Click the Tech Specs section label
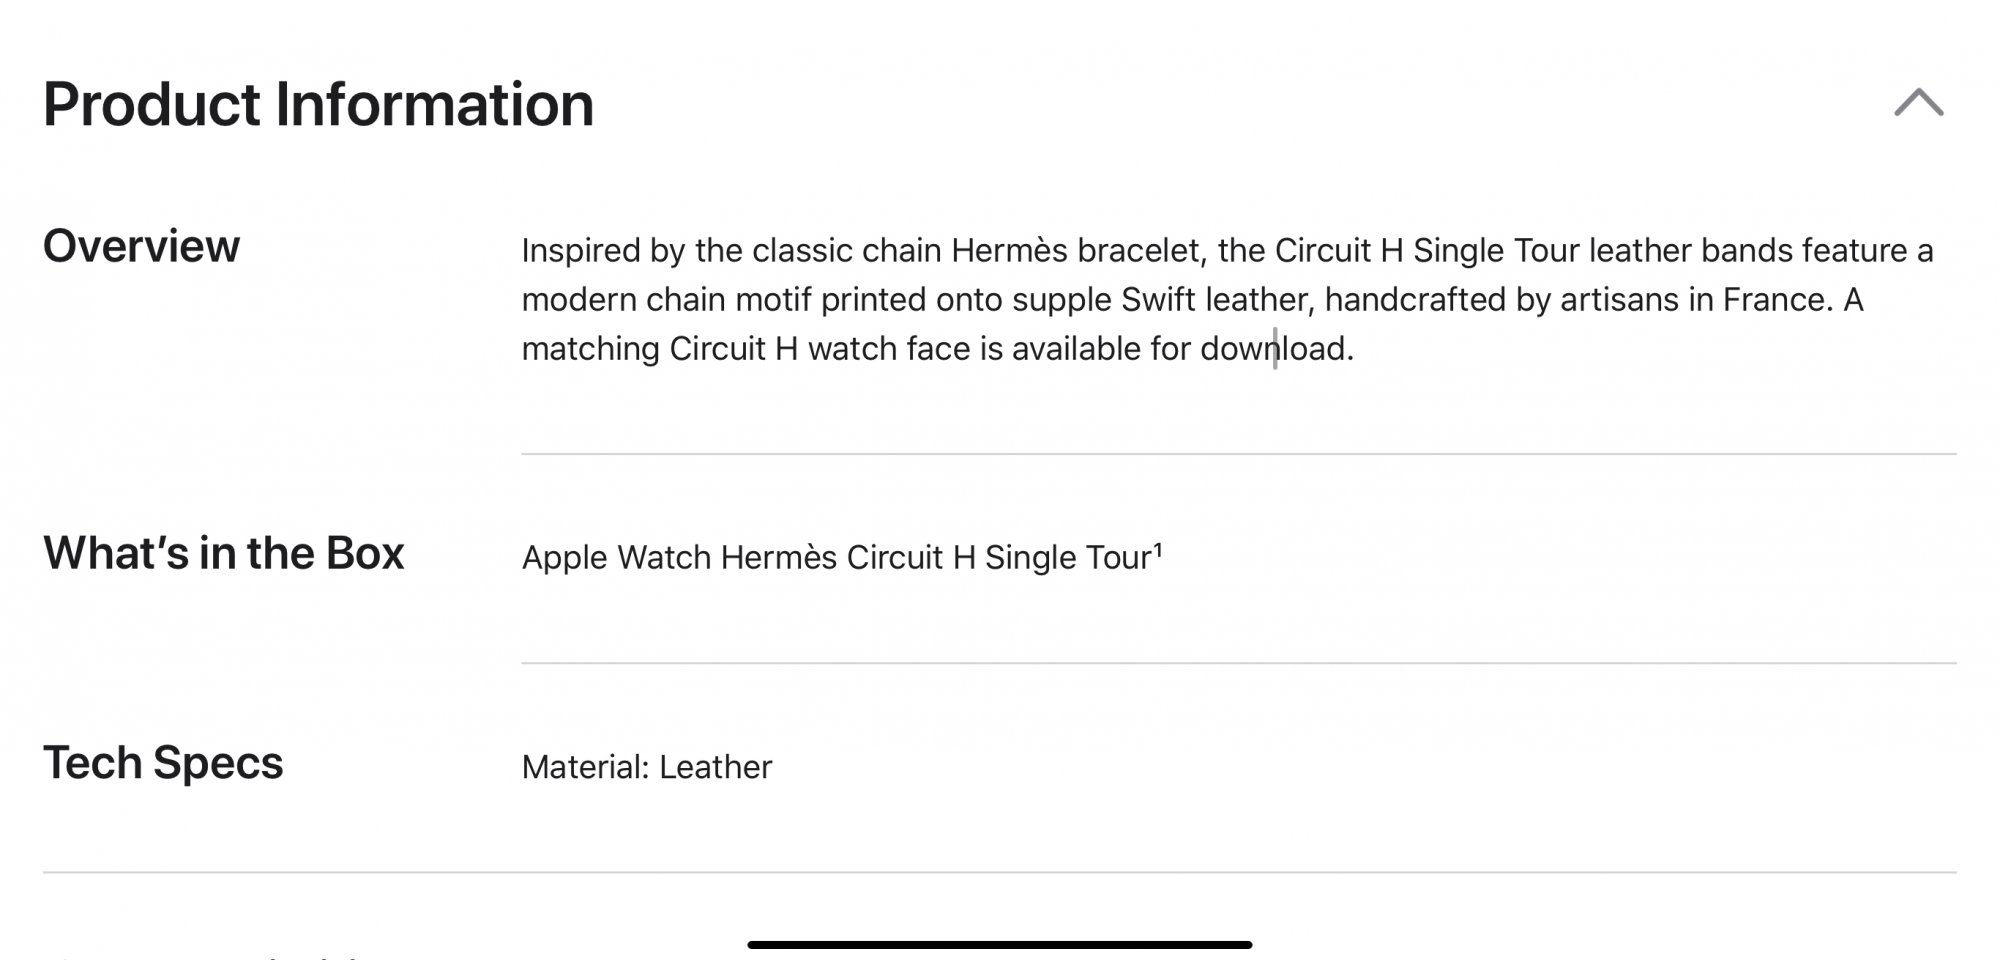Screen dimensions: 2000x960 (163, 763)
